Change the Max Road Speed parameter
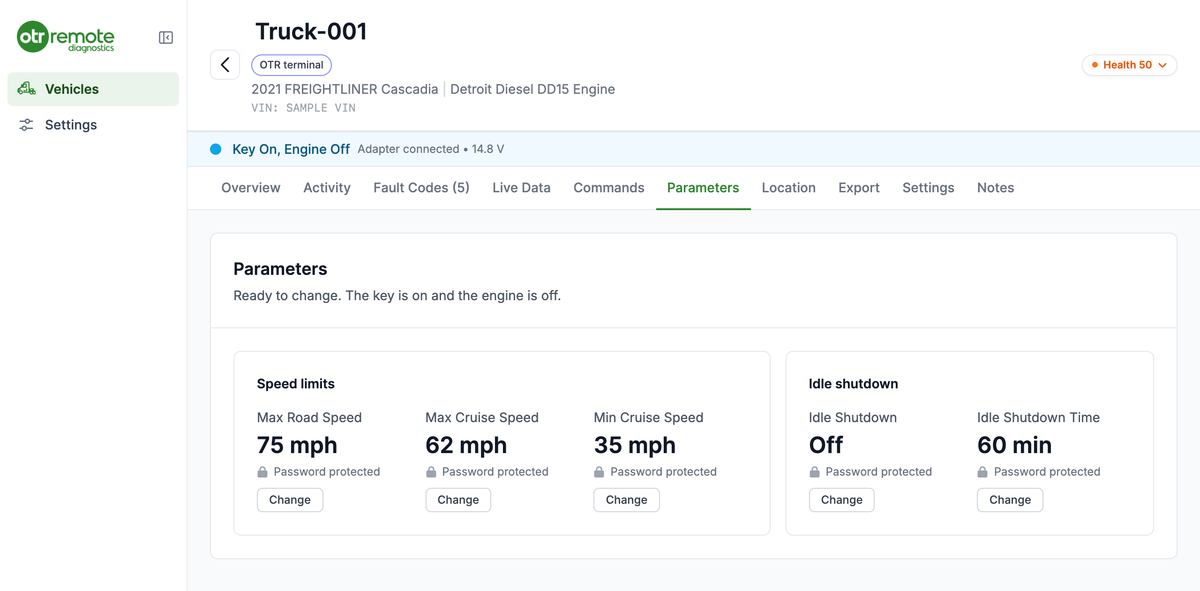The height and width of the screenshot is (591, 1200). pyautogui.click(x=290, y=500)
